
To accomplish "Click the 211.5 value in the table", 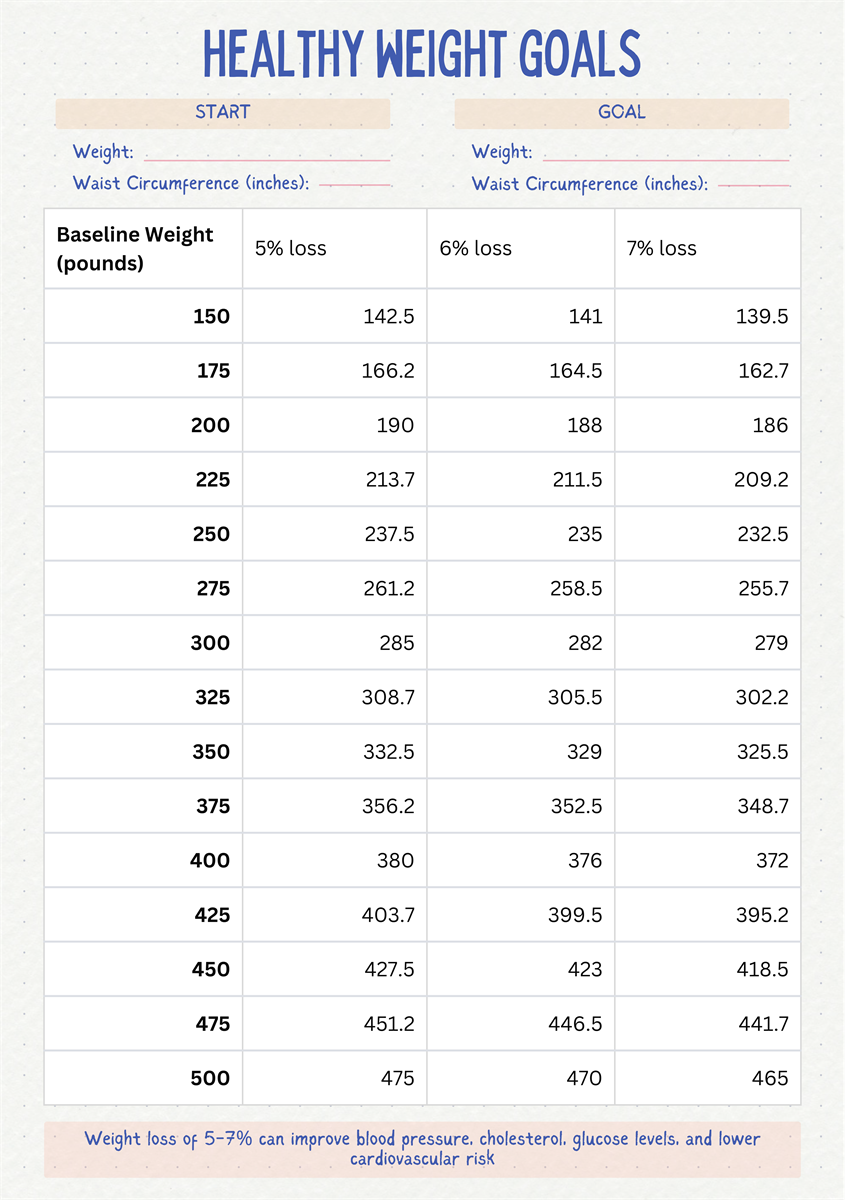I will click(577, 480).
